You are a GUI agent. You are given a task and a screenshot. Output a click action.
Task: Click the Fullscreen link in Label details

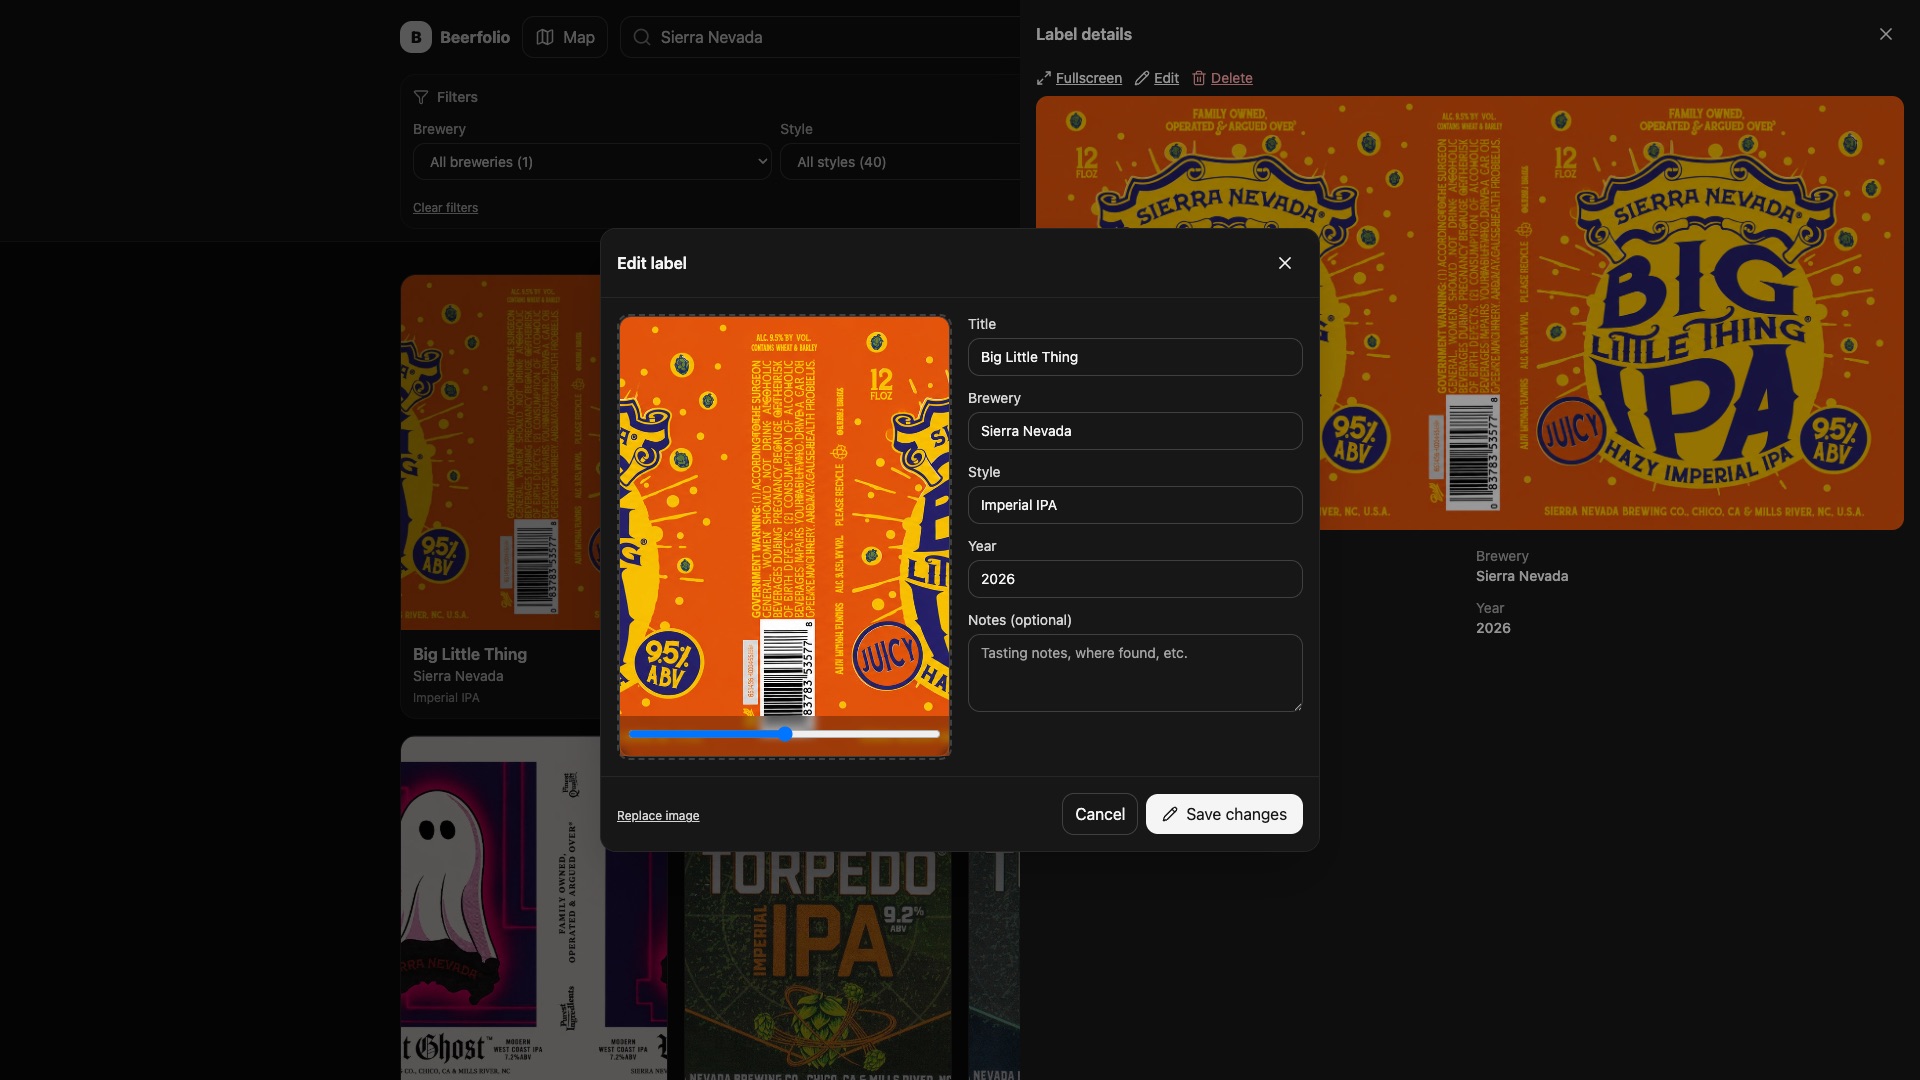(x=1088, y=78)
